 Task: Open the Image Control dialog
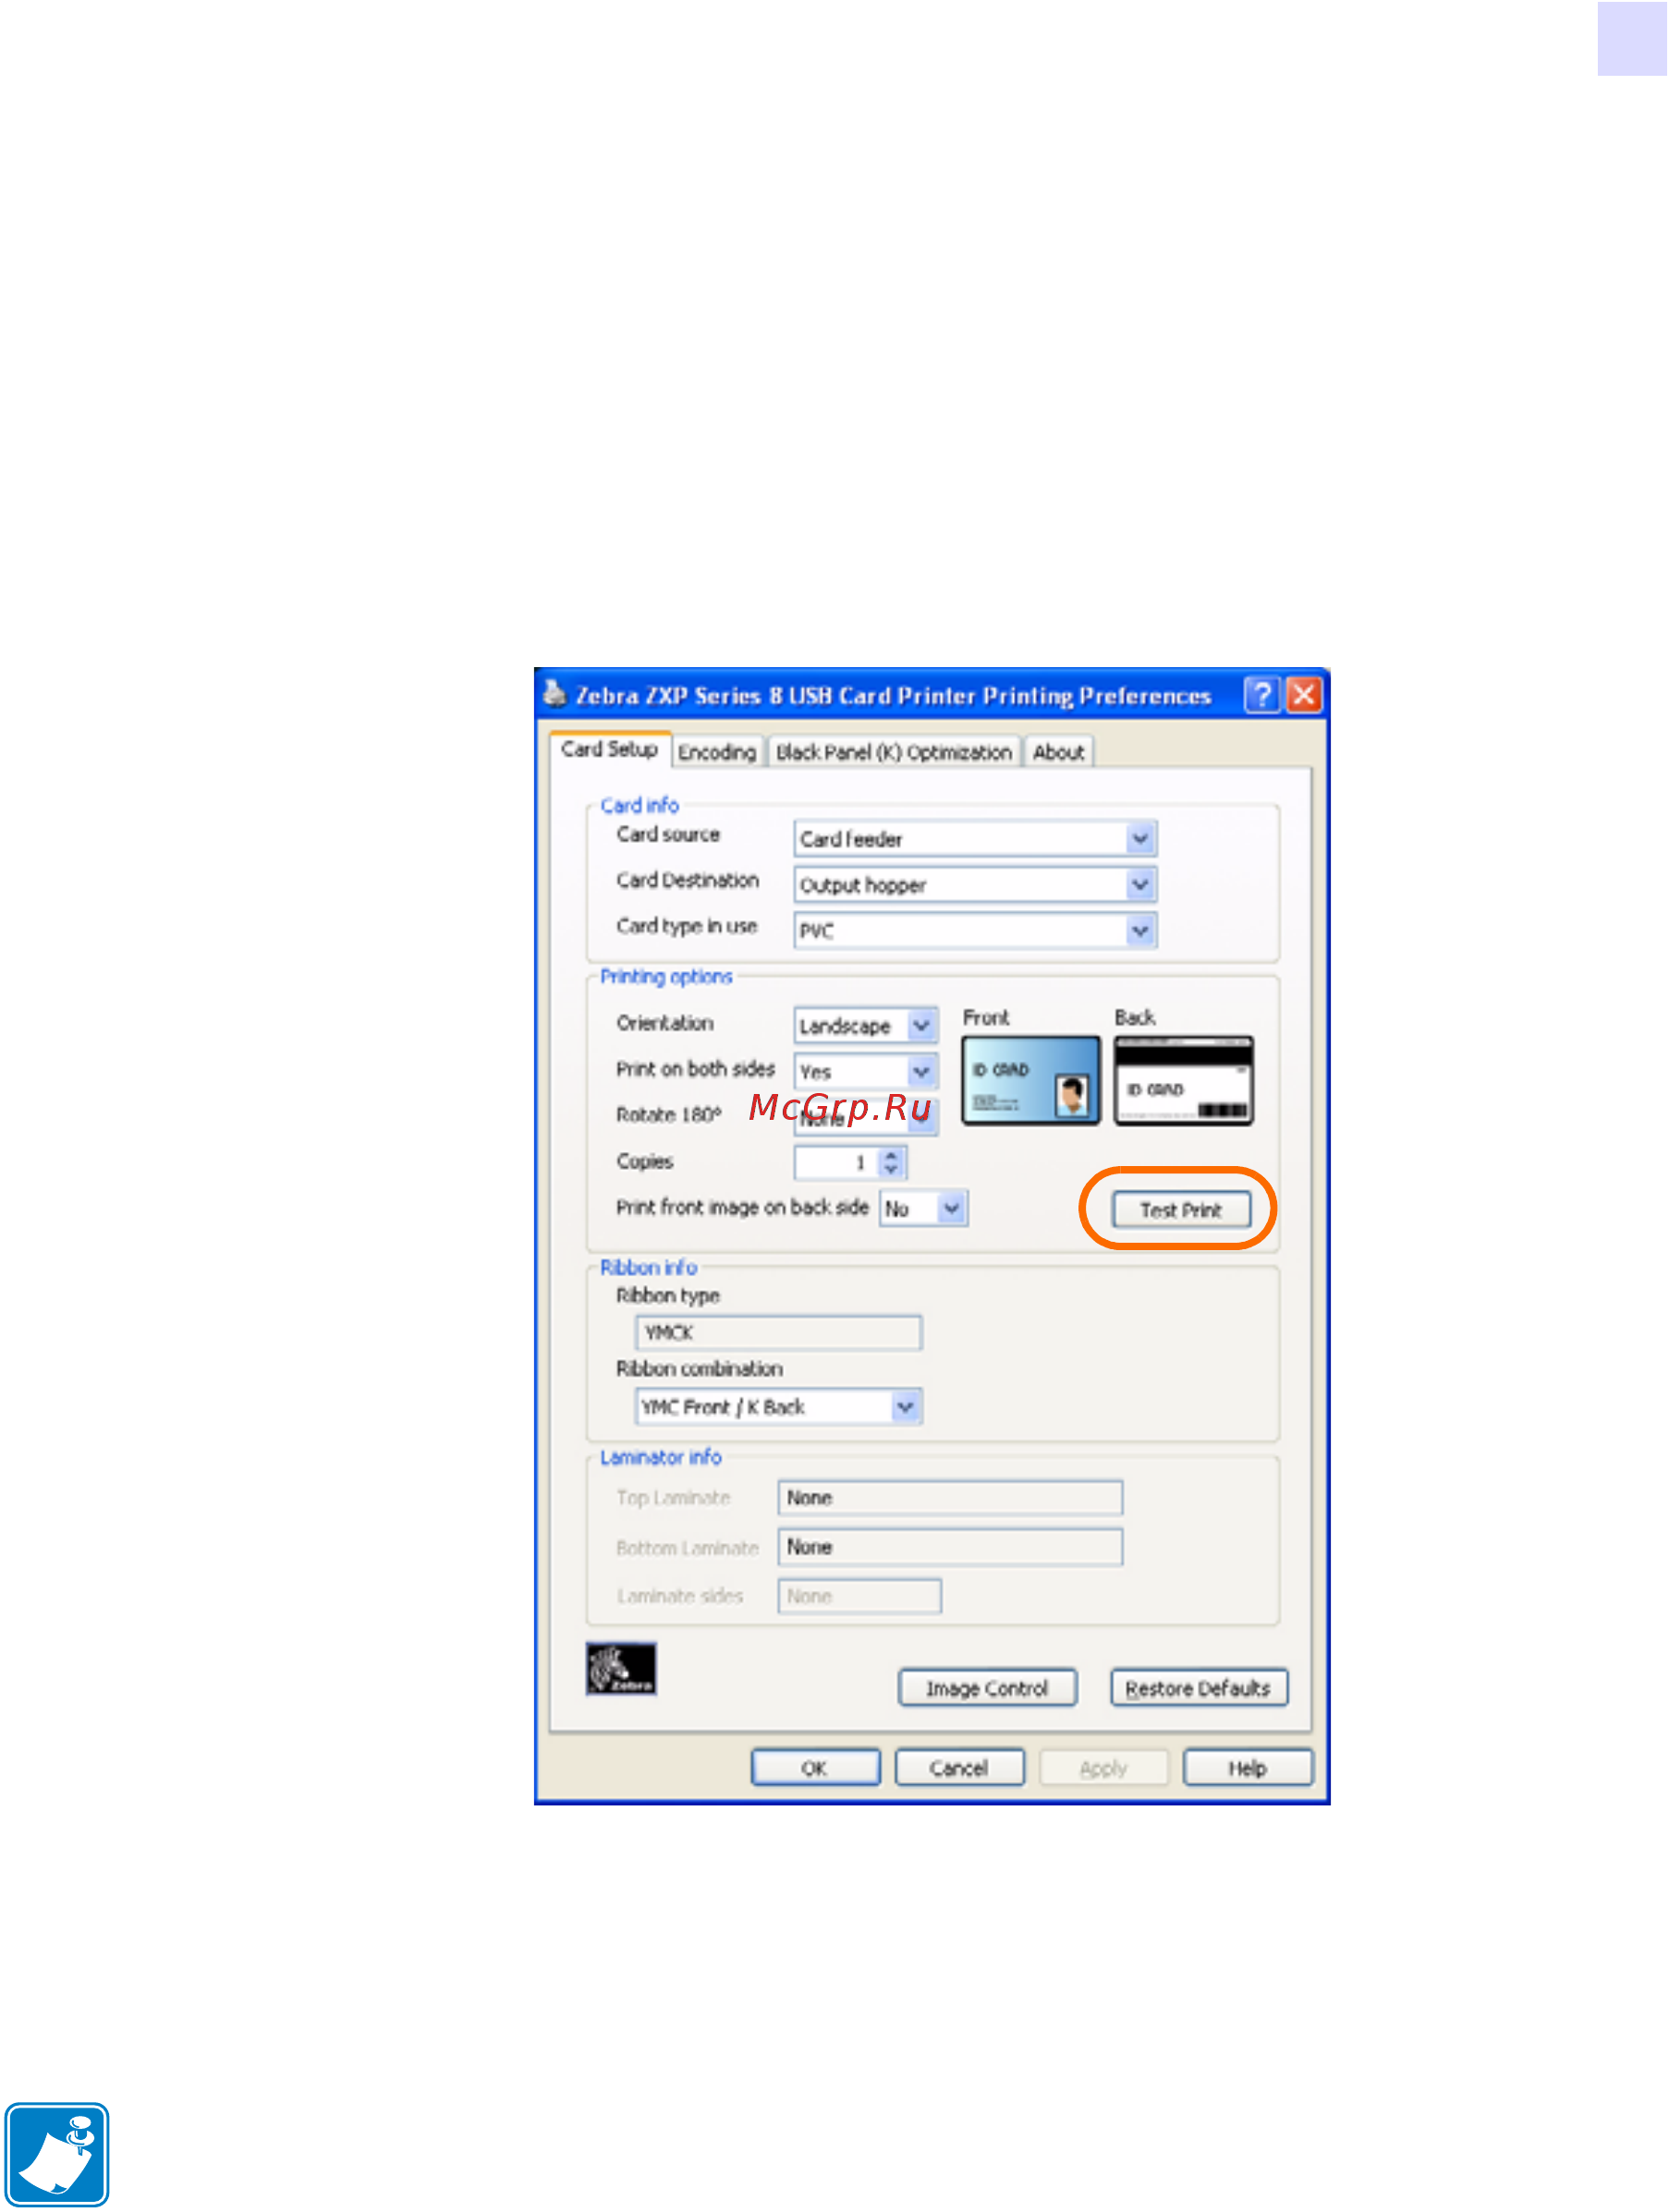coord(987,1688)
